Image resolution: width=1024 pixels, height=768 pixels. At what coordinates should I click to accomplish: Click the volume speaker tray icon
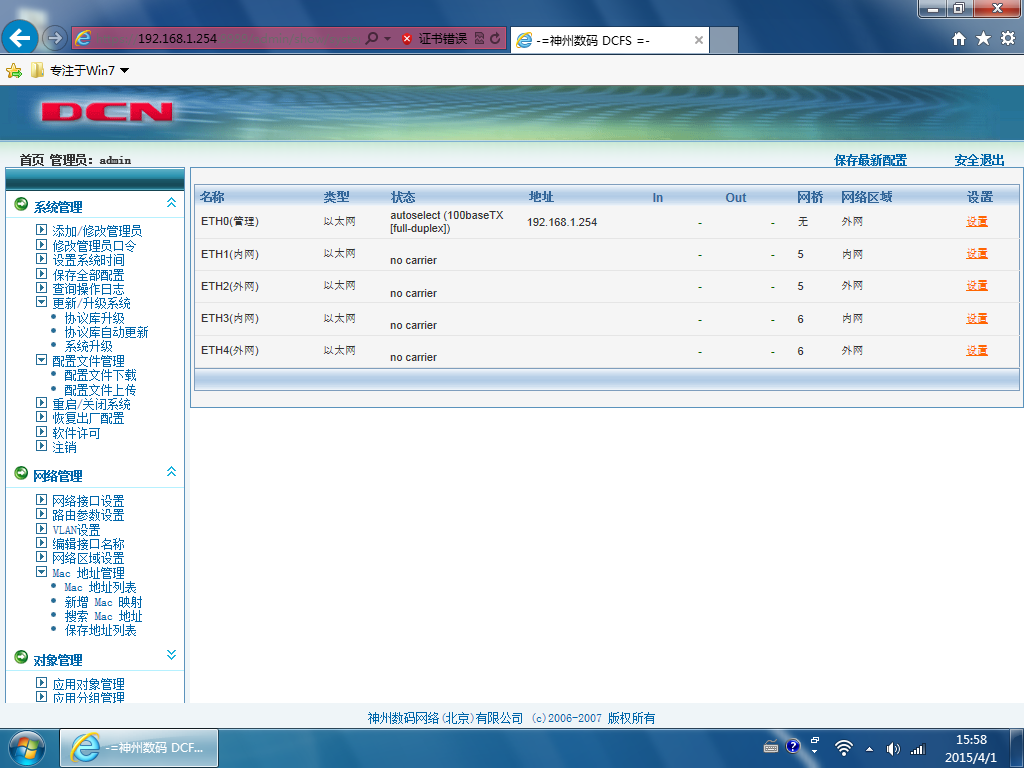[x=893, y=749]
